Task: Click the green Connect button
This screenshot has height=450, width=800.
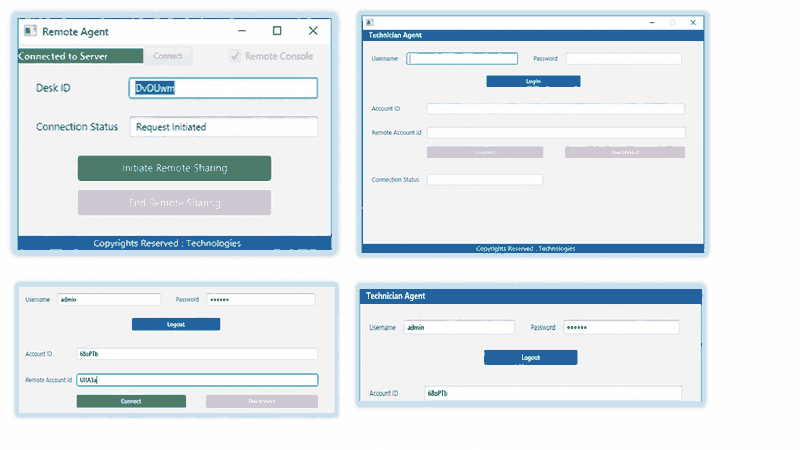Action: 131,402
